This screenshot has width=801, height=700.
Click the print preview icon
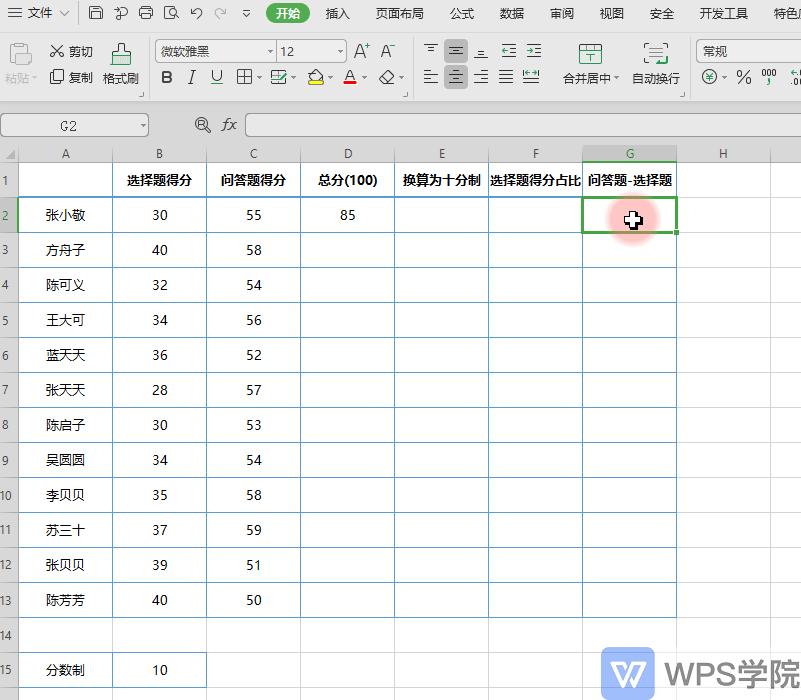[169, 13]
